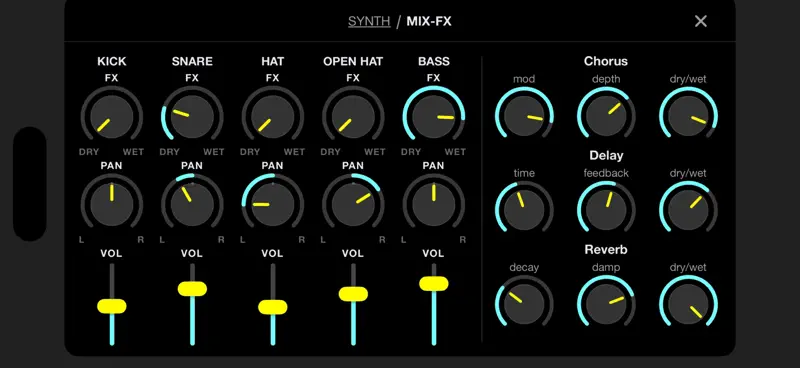
Task: Switch to the SYNTH tab
Action: point(369,21)
